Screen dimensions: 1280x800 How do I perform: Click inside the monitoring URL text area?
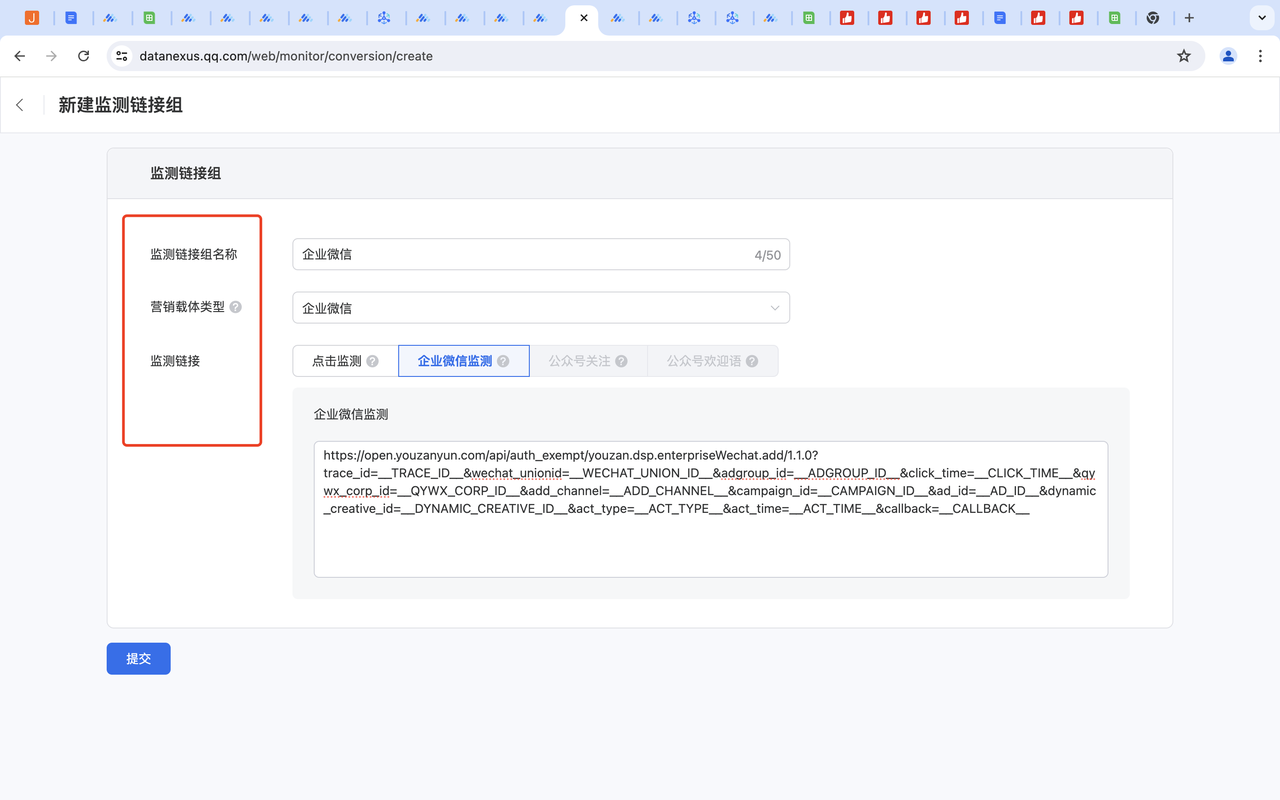pyautogui.click(x=711, y=509)
